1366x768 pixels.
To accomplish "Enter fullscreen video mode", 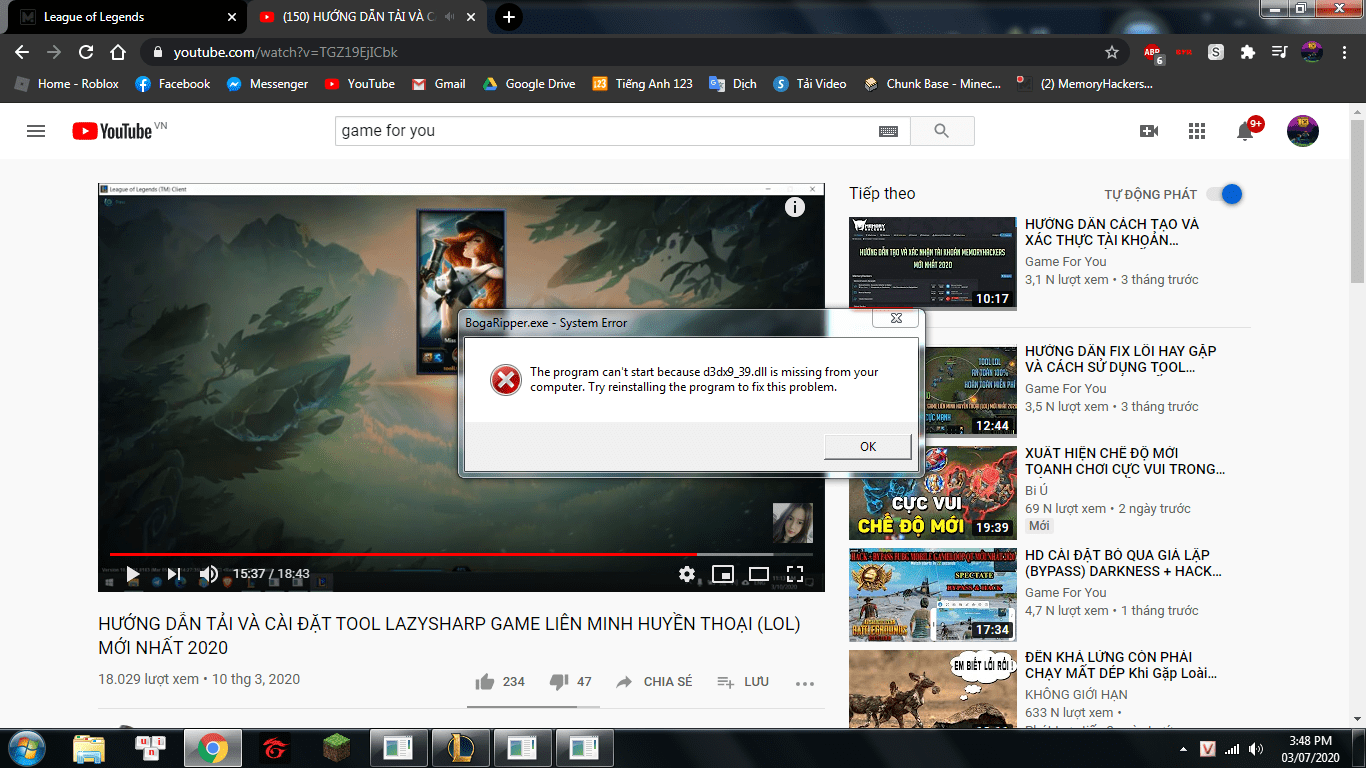I will [795, 574].
